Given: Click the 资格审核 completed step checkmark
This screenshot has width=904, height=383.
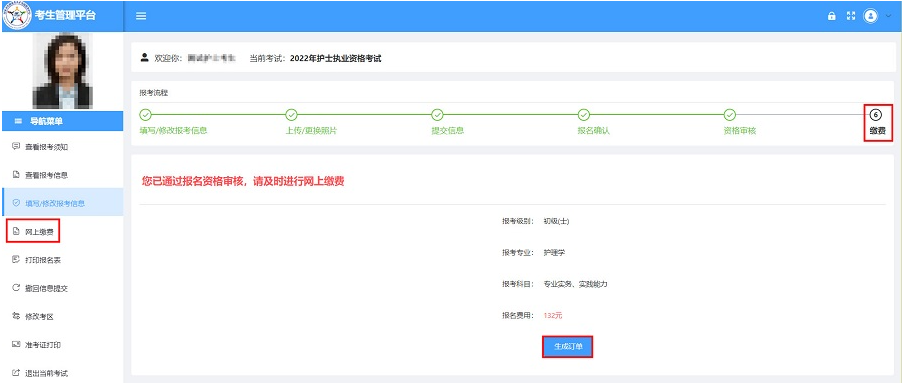Looking at the screenshot, I should 730,115.
